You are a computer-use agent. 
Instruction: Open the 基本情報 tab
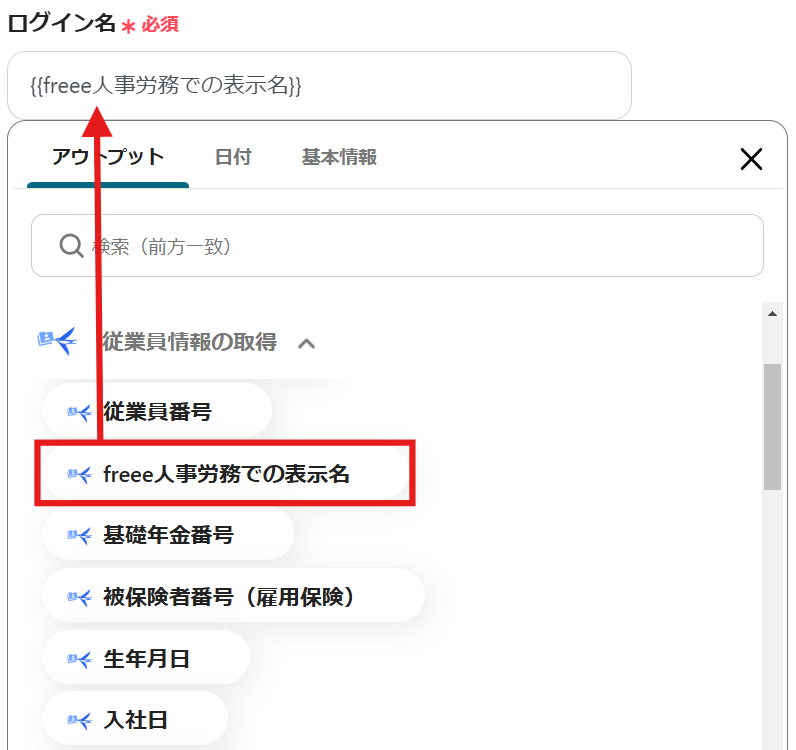coord(339,157)
